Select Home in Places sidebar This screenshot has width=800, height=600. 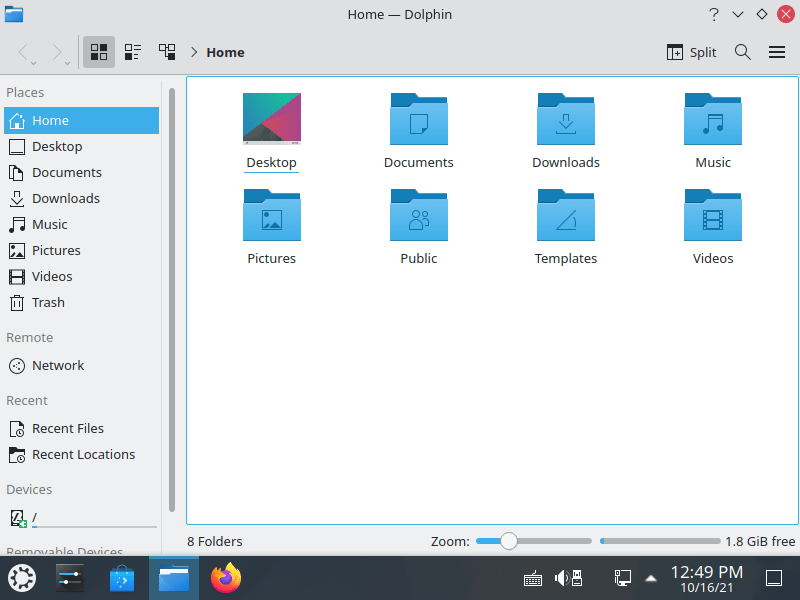pos(82,120)
